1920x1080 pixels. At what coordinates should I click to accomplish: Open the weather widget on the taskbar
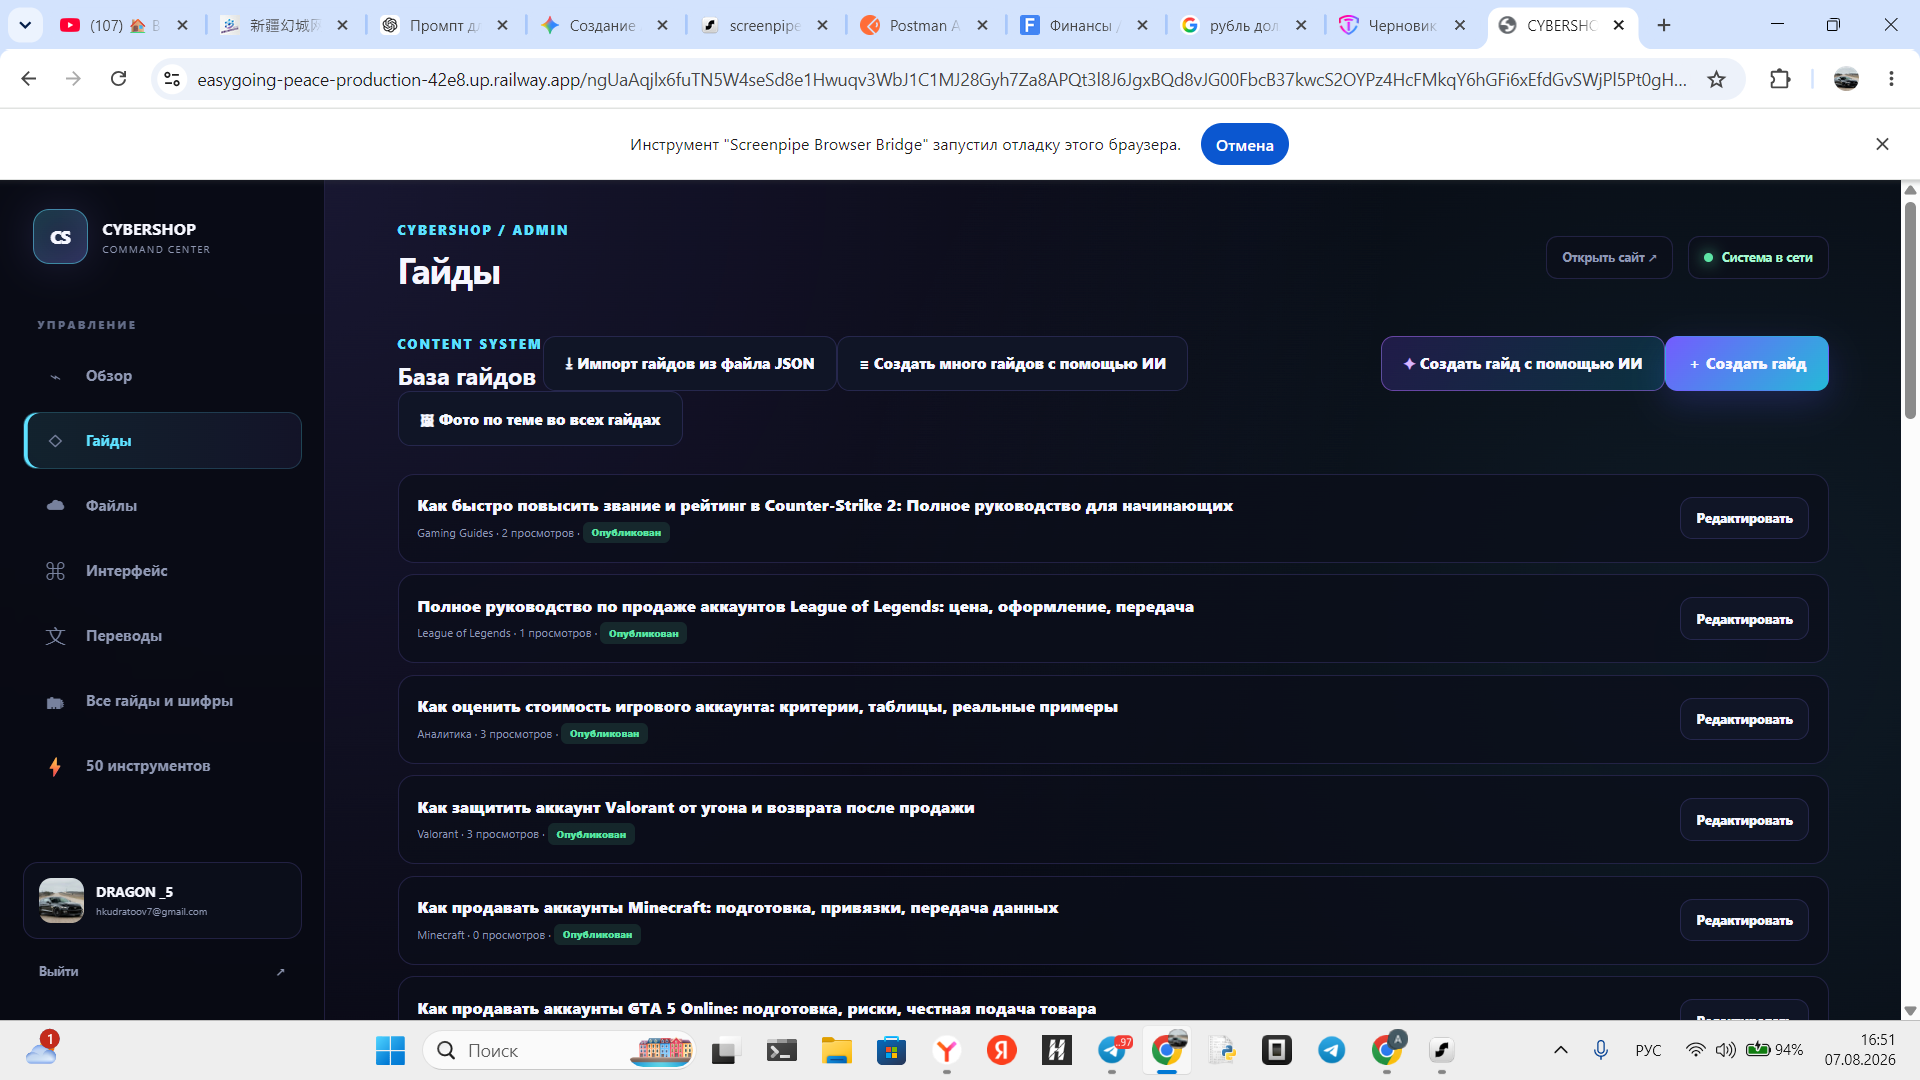(x=42, y=1049)
